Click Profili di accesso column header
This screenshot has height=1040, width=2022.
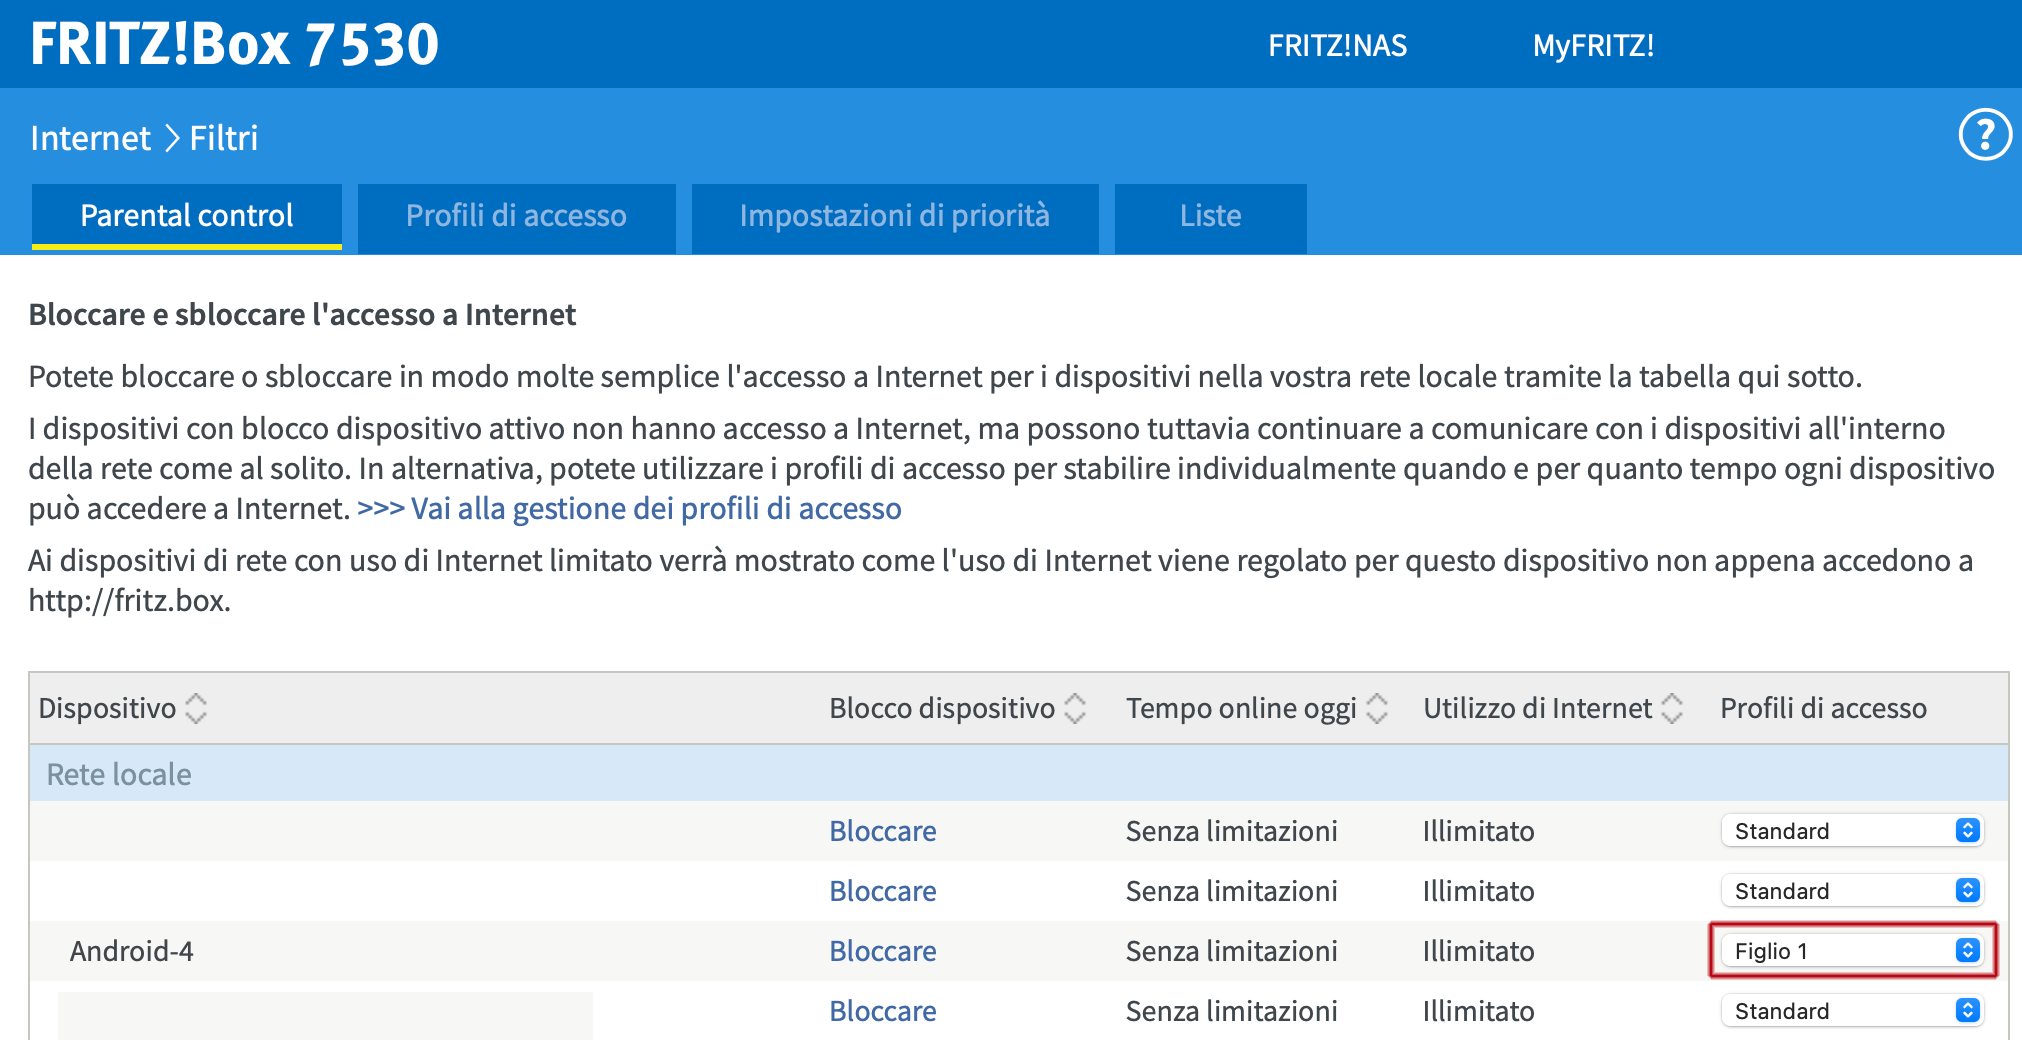click(1823, 708)
